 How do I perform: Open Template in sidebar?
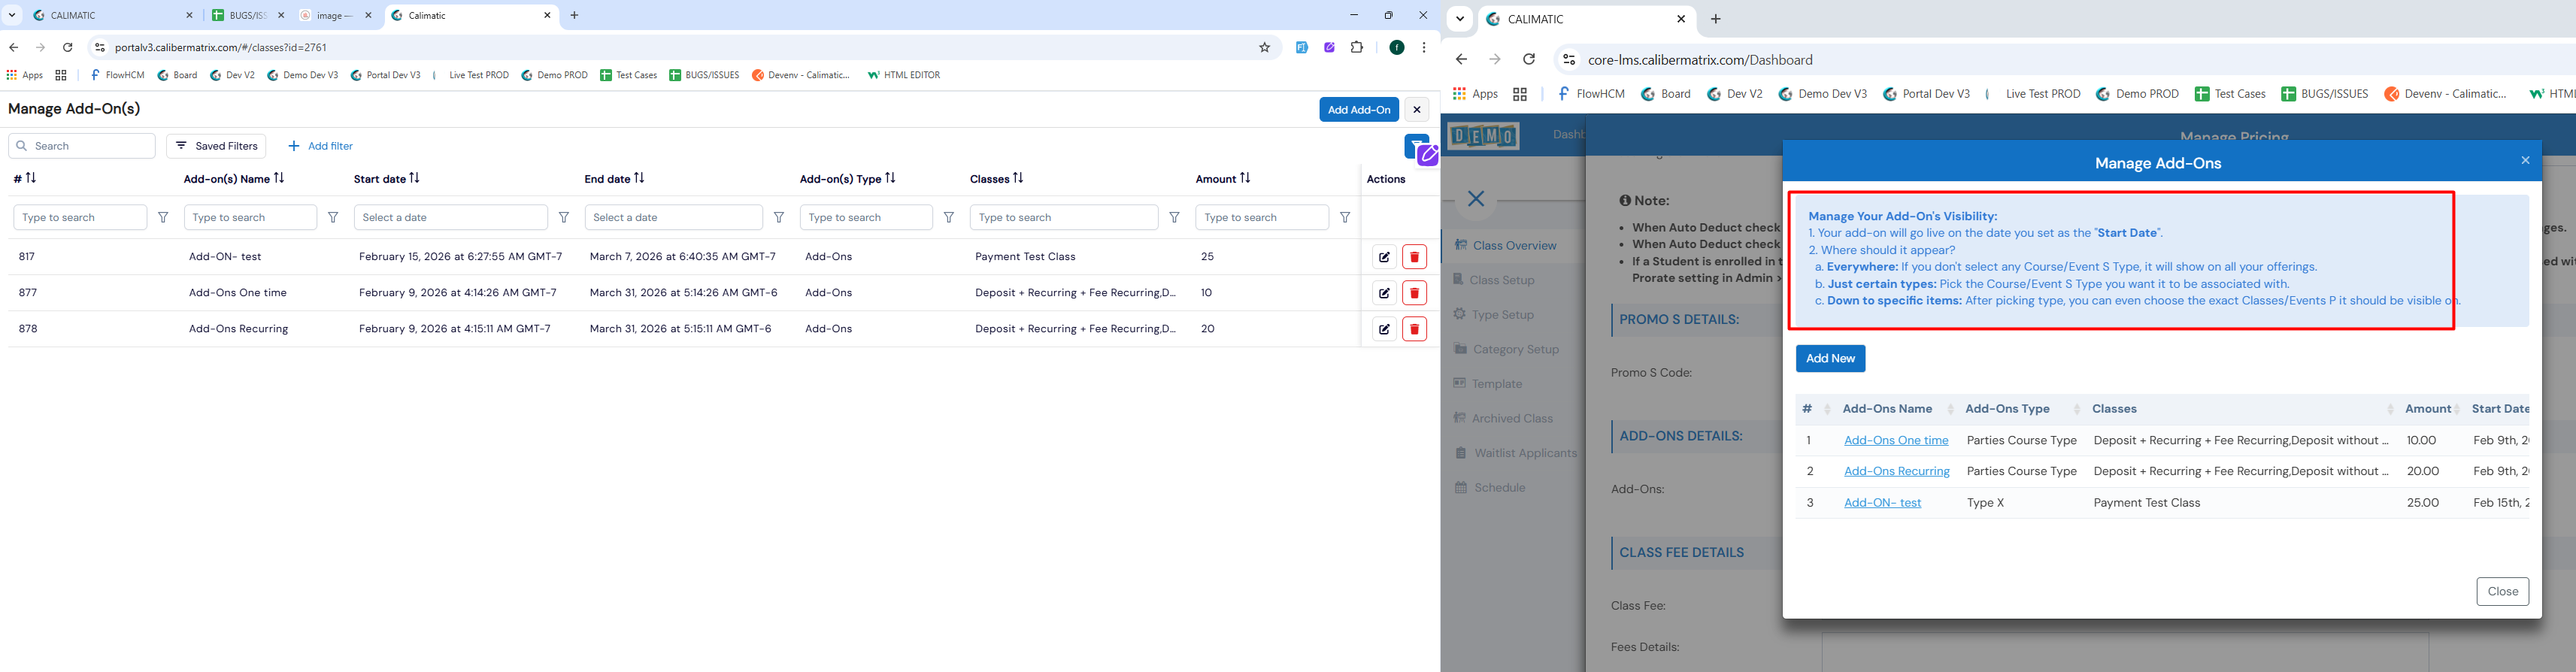1488,383
